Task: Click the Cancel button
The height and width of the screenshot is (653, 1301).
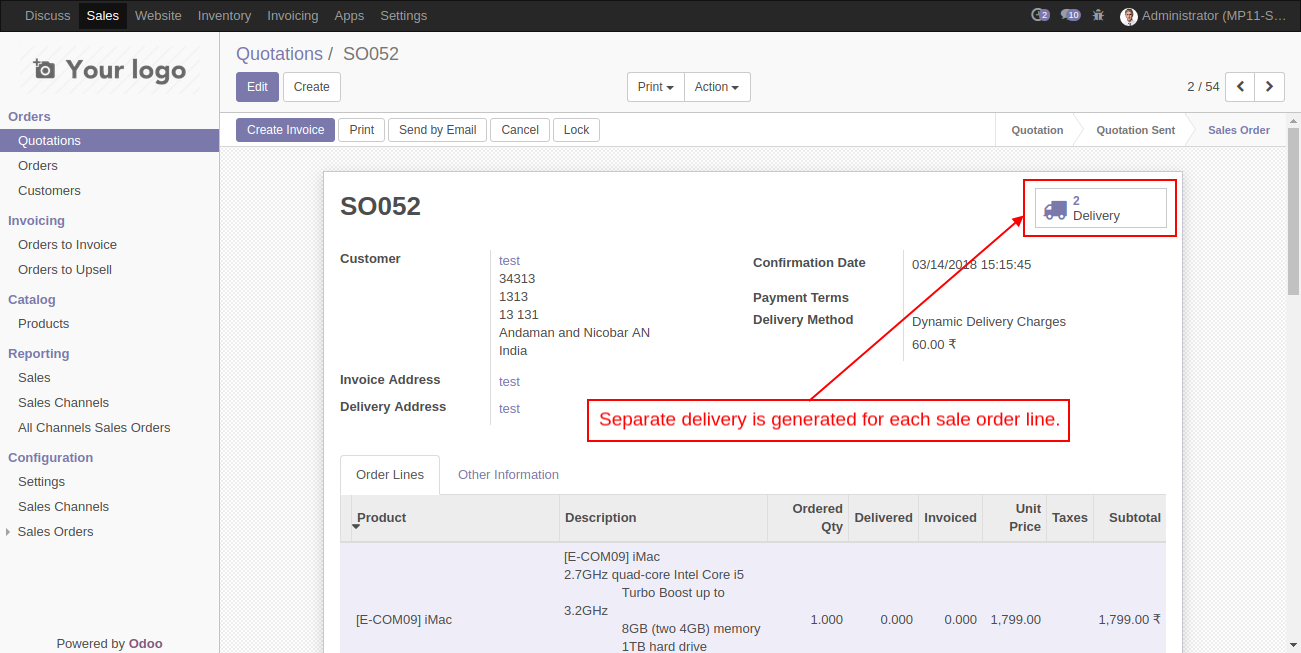Action: [520, 130]
